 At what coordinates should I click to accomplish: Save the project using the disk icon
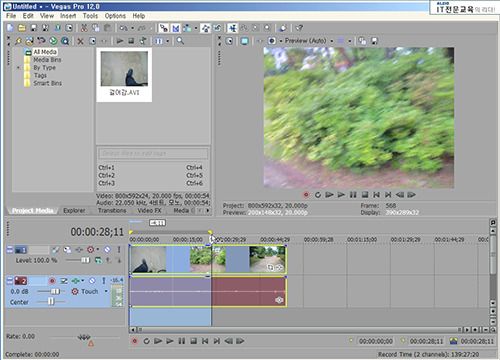[34, 28]
